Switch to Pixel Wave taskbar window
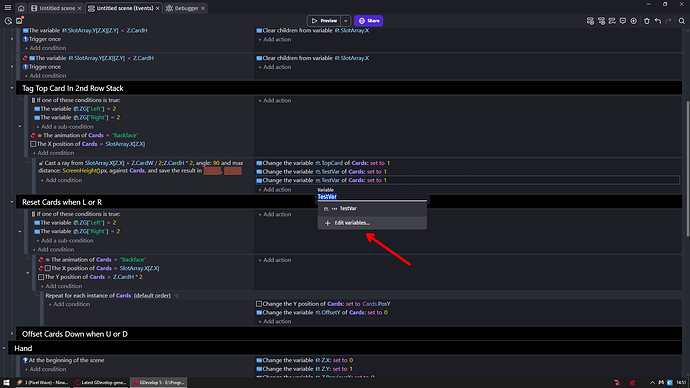The image size is (690, 388). click(43, 382)
